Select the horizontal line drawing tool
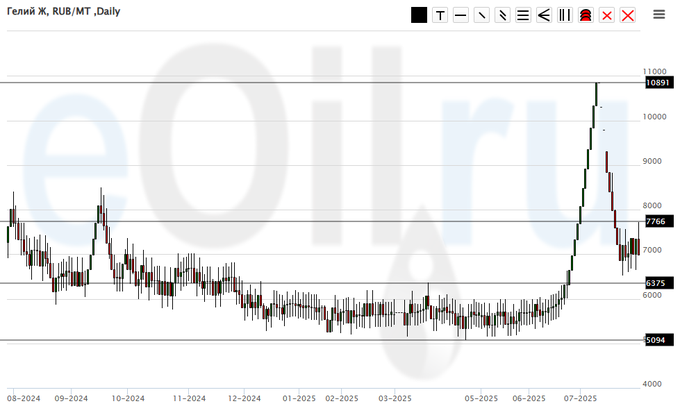 coord(461,15)
